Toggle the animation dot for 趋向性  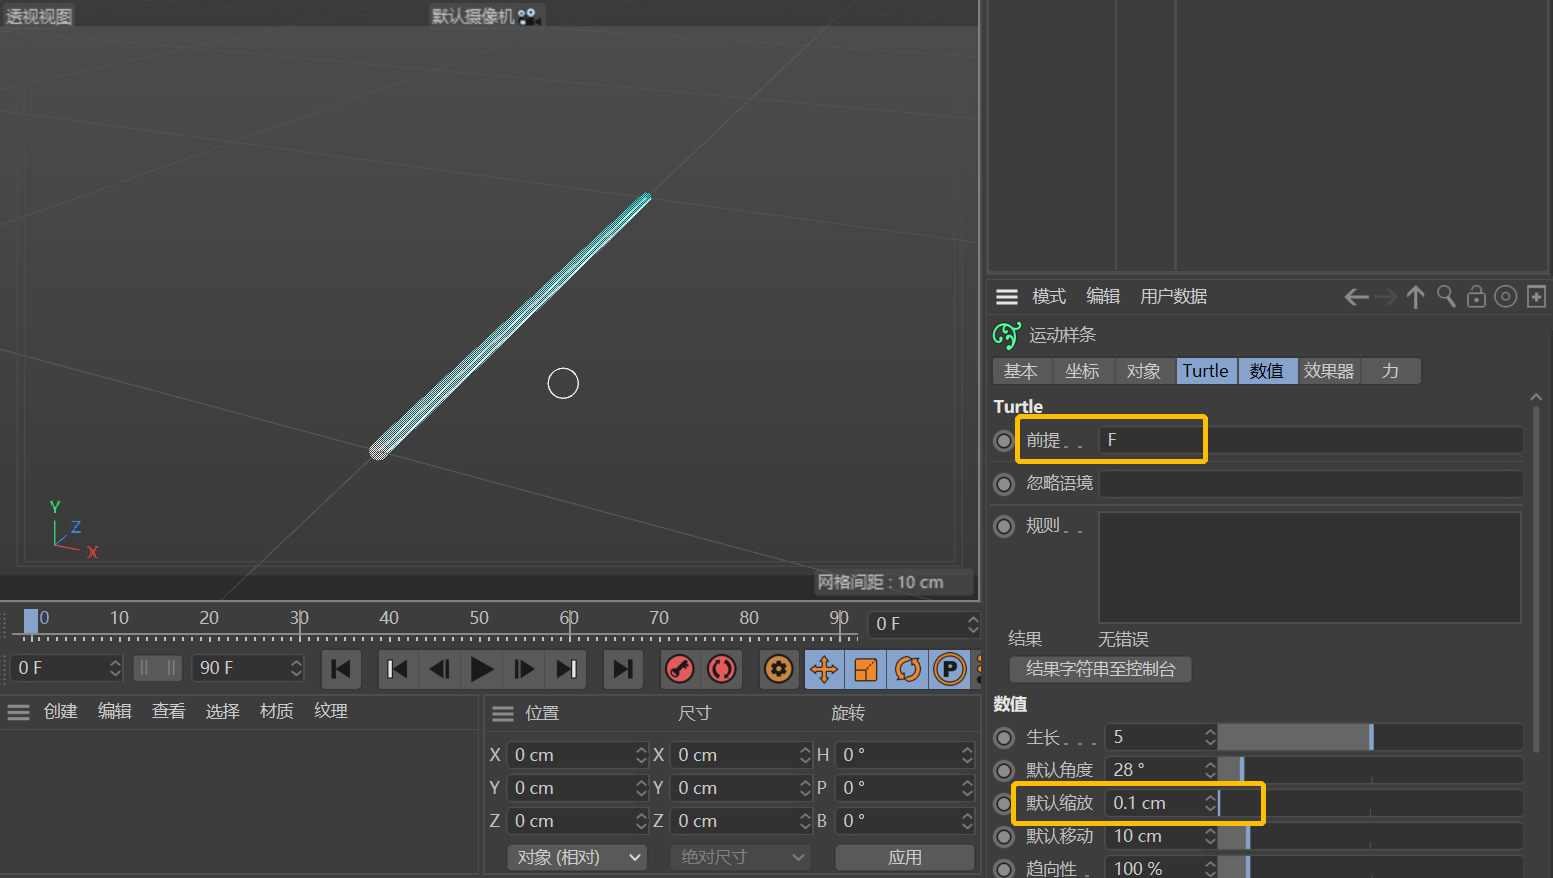(1004, 869)
